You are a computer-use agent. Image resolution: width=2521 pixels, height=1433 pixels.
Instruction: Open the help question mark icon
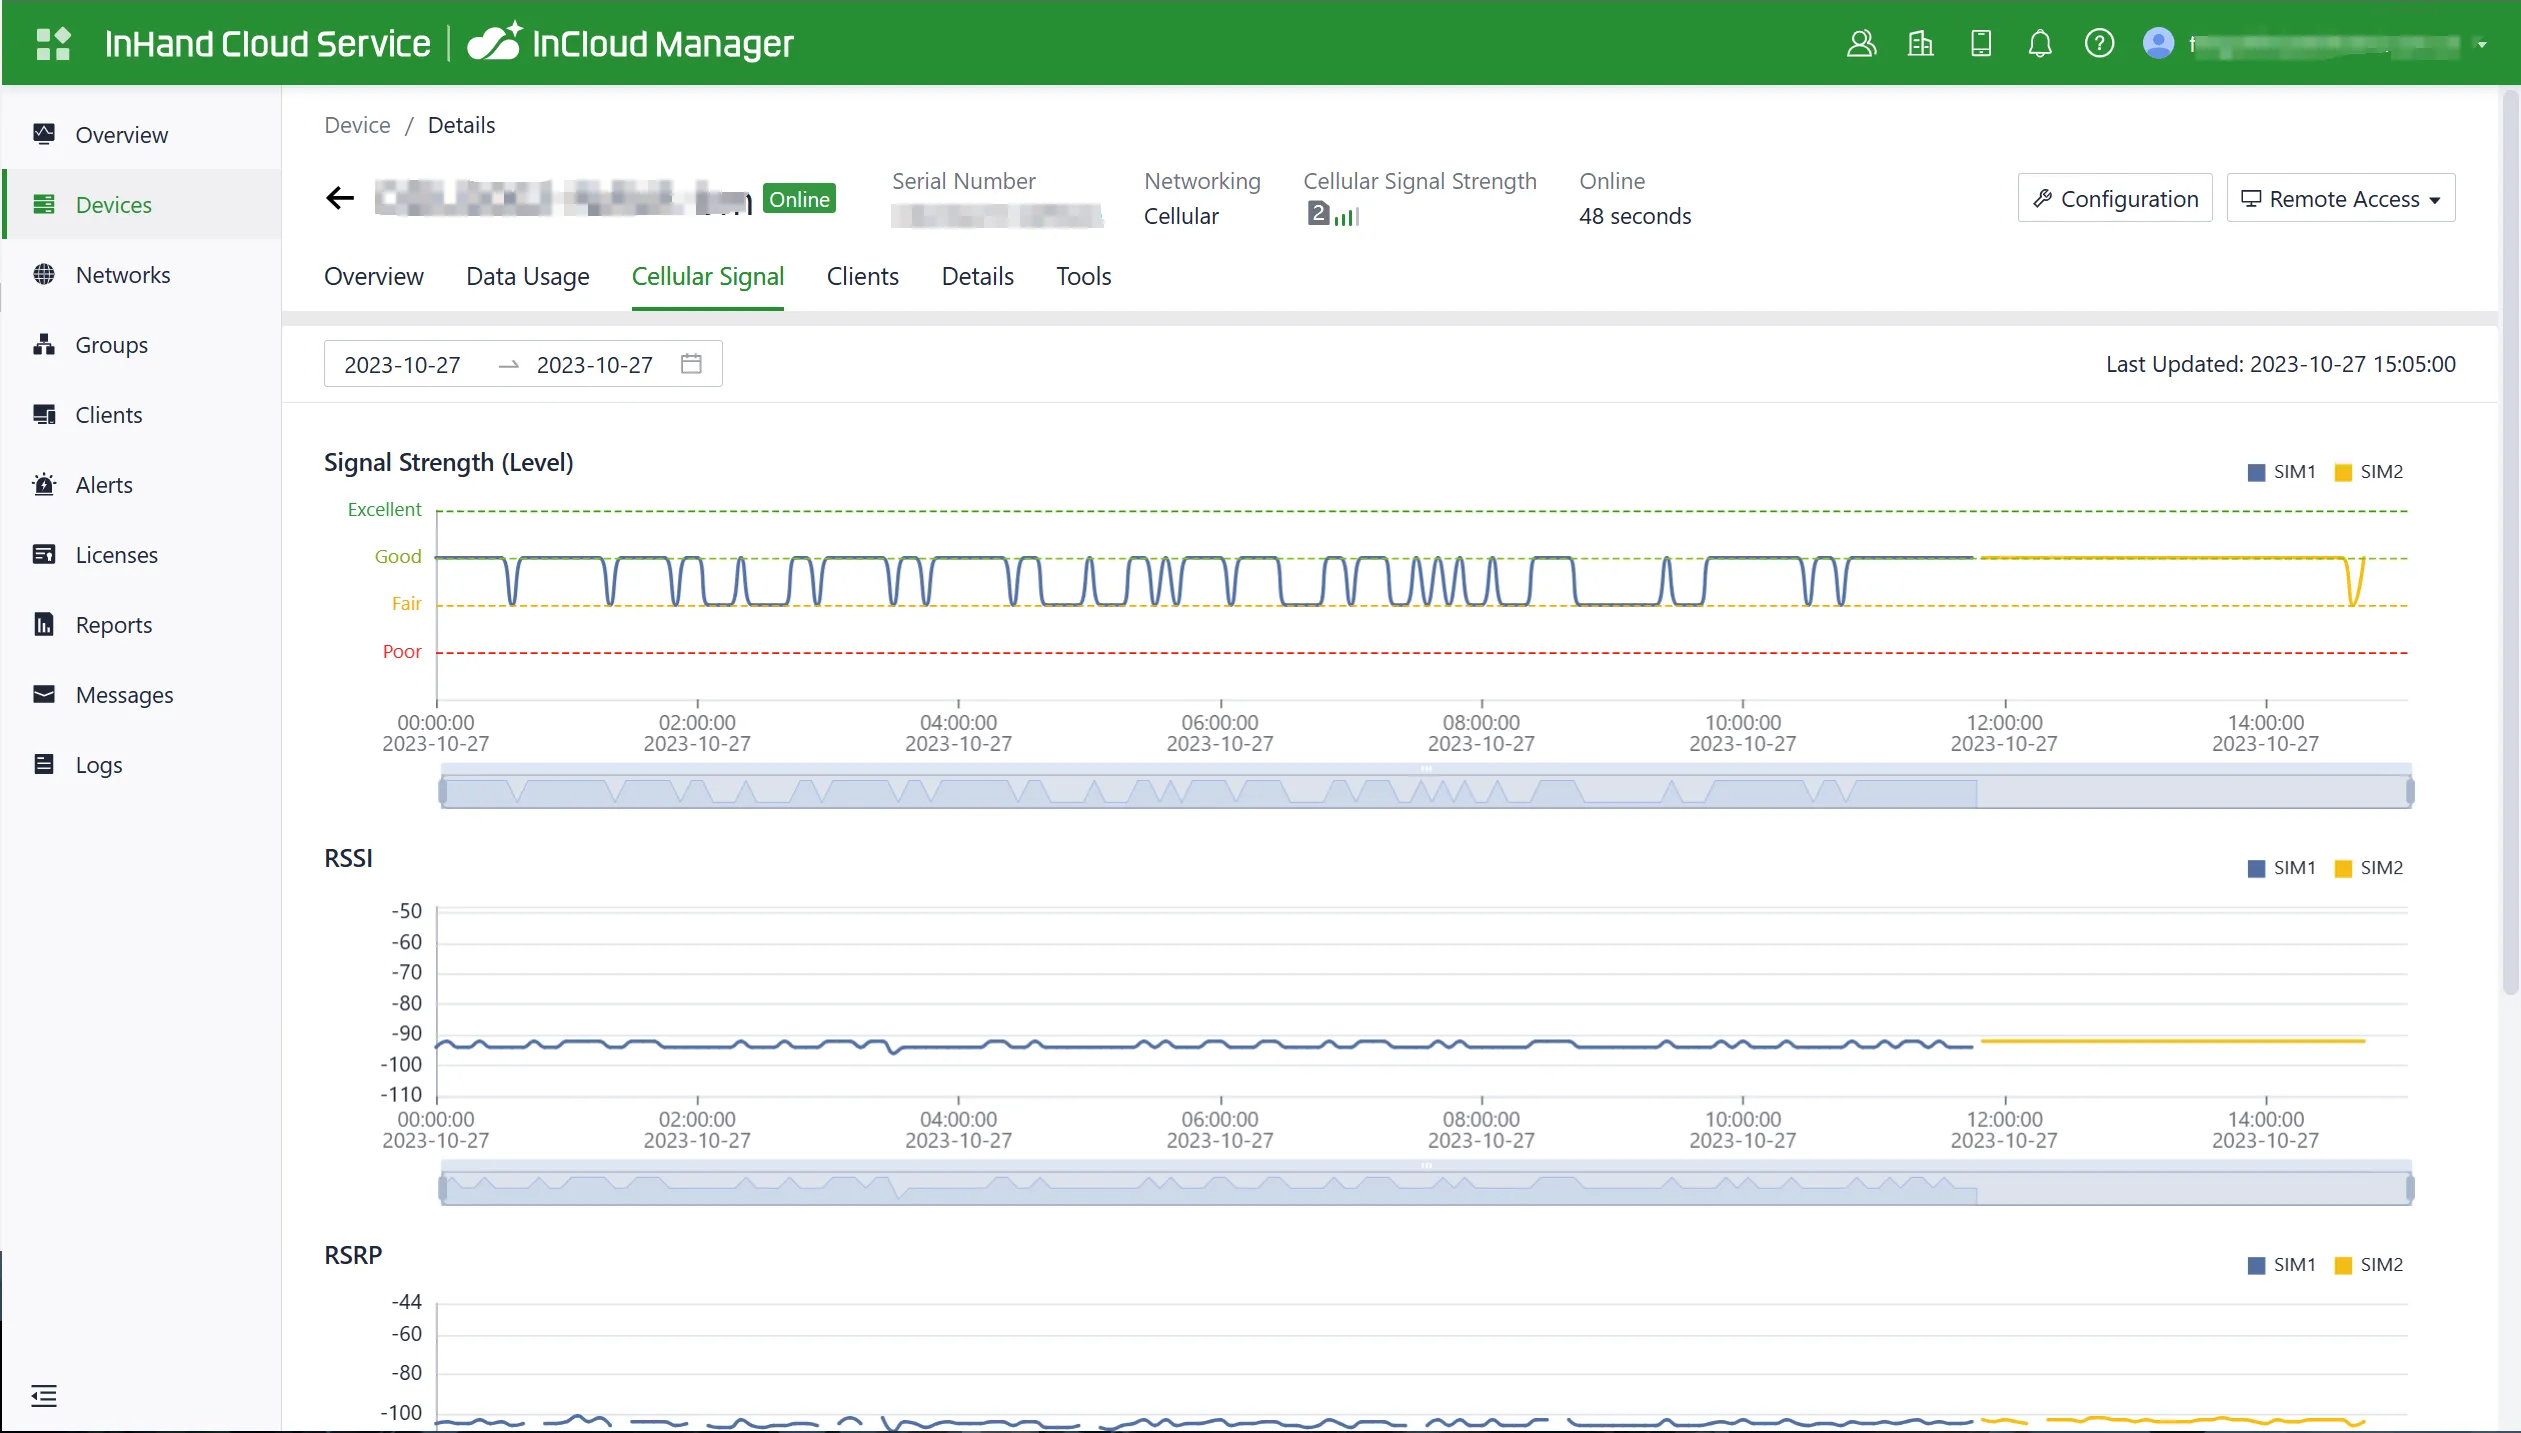pyautogui.click(x=2099, y=43)
